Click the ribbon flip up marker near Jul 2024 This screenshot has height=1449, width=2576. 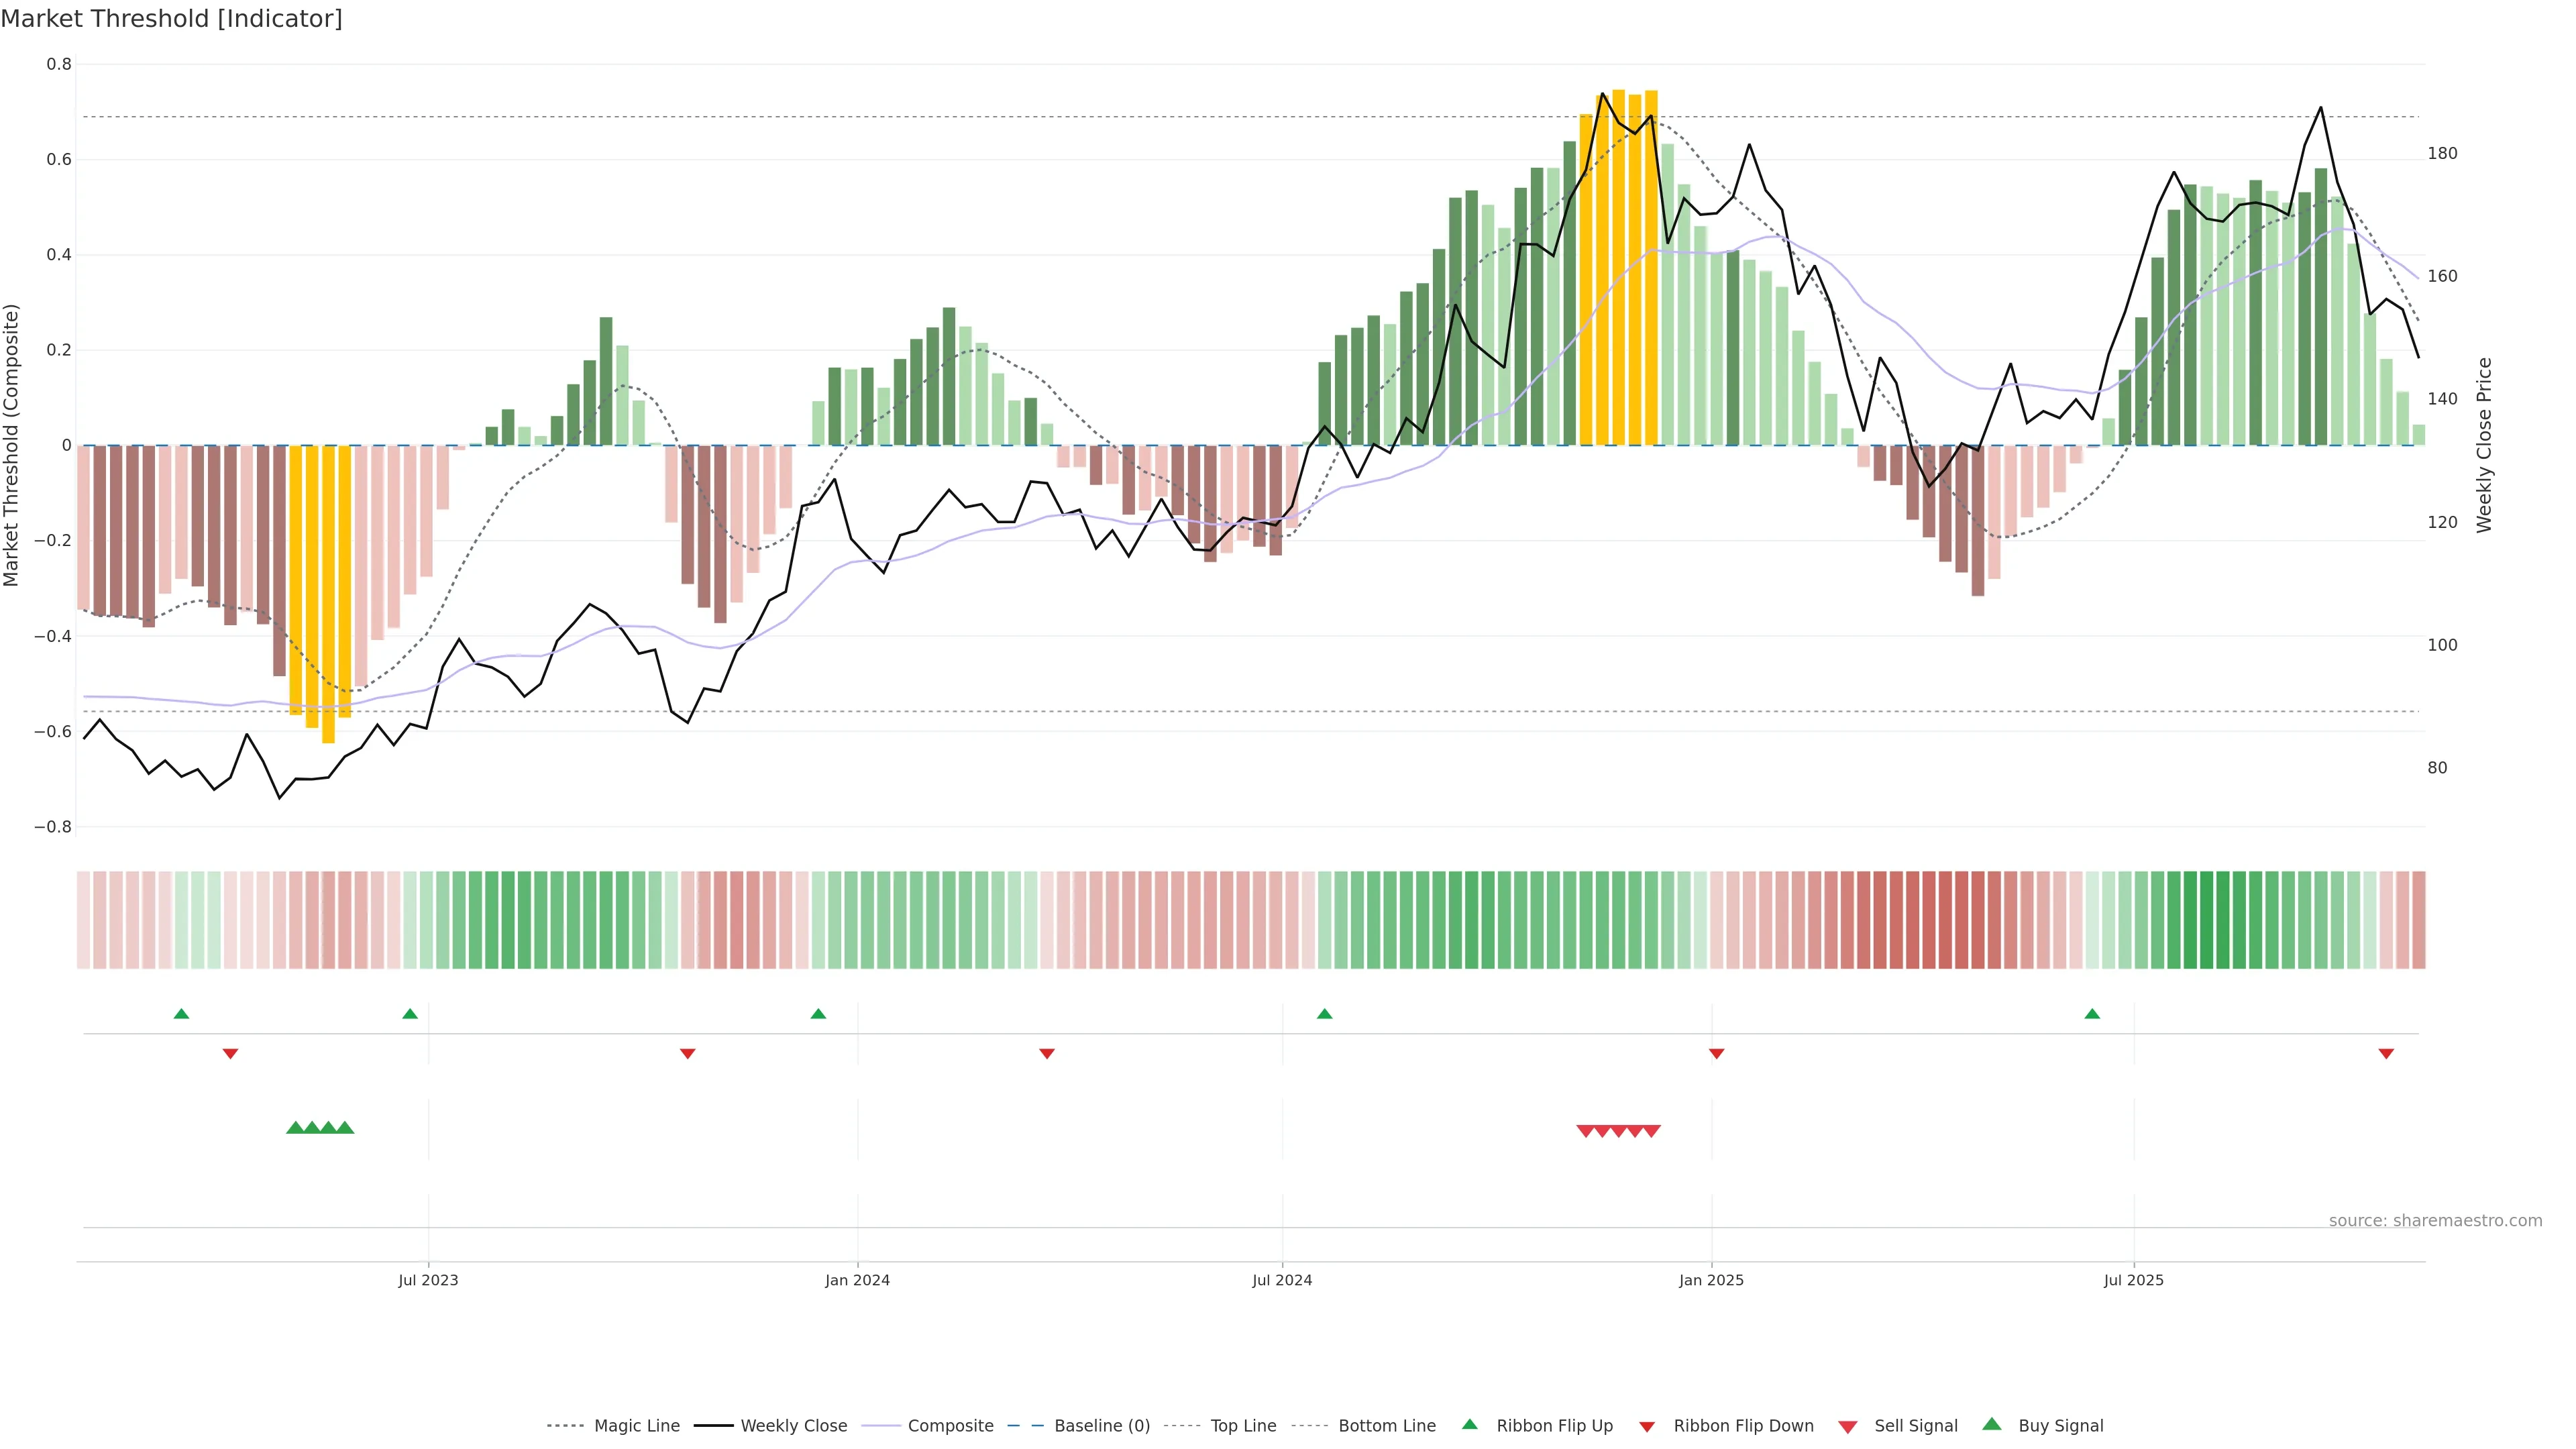(1324, 1014)
